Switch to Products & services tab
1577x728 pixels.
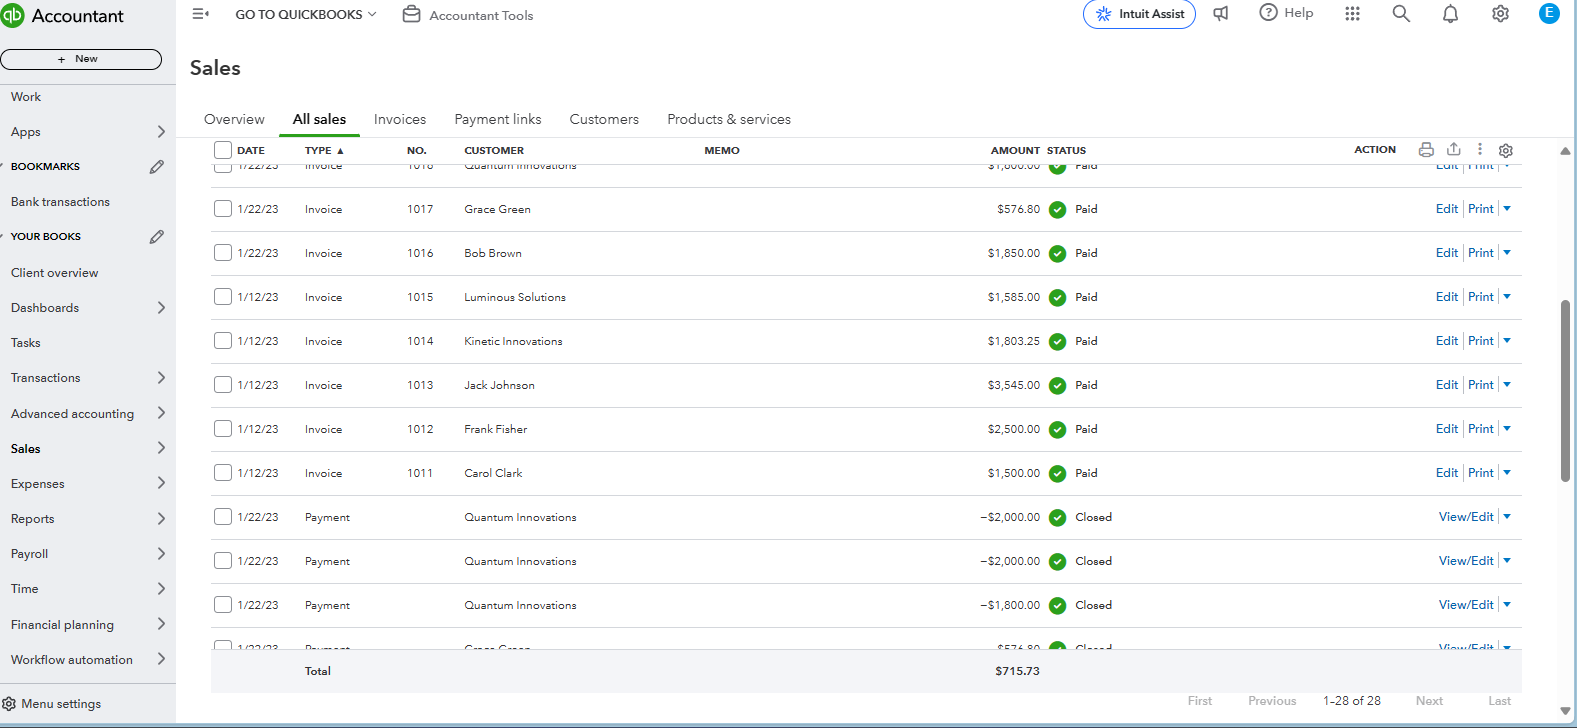(x=729, y=119)
